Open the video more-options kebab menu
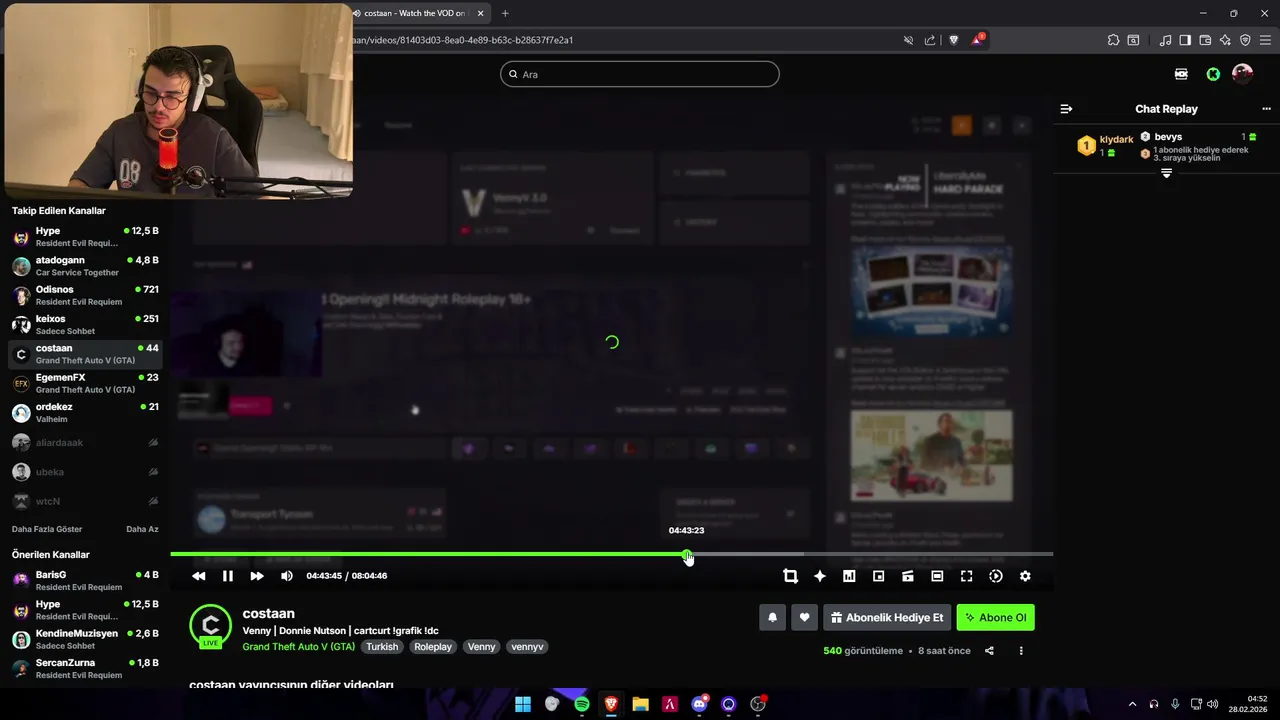This screenshot has width=1280, height=720. click(1021, 651)
